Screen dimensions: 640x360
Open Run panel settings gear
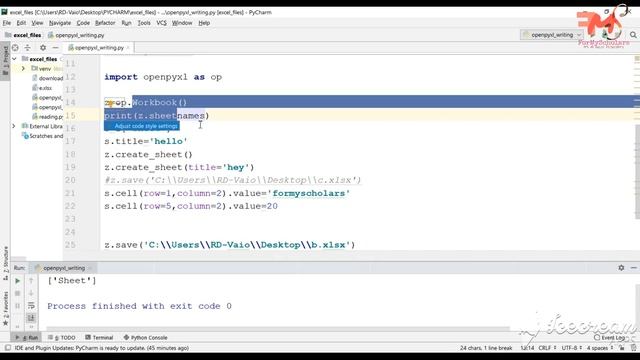pyautogui.click(x=621, y=268)
